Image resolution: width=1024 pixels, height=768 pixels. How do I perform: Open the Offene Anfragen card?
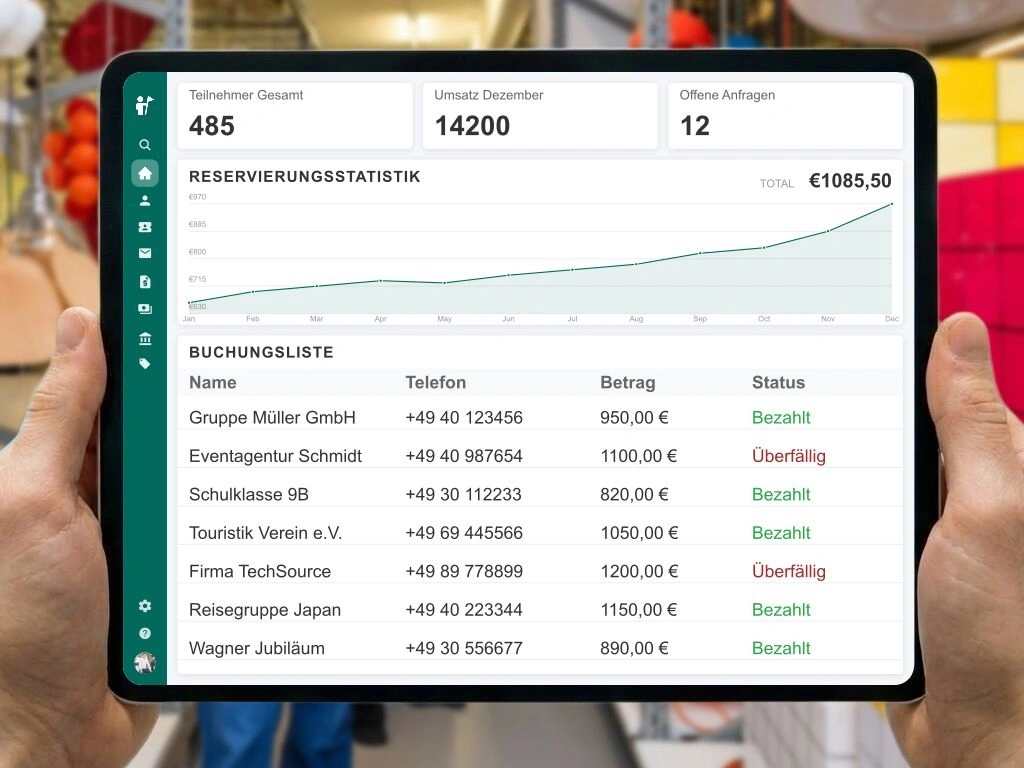[785, 116]
